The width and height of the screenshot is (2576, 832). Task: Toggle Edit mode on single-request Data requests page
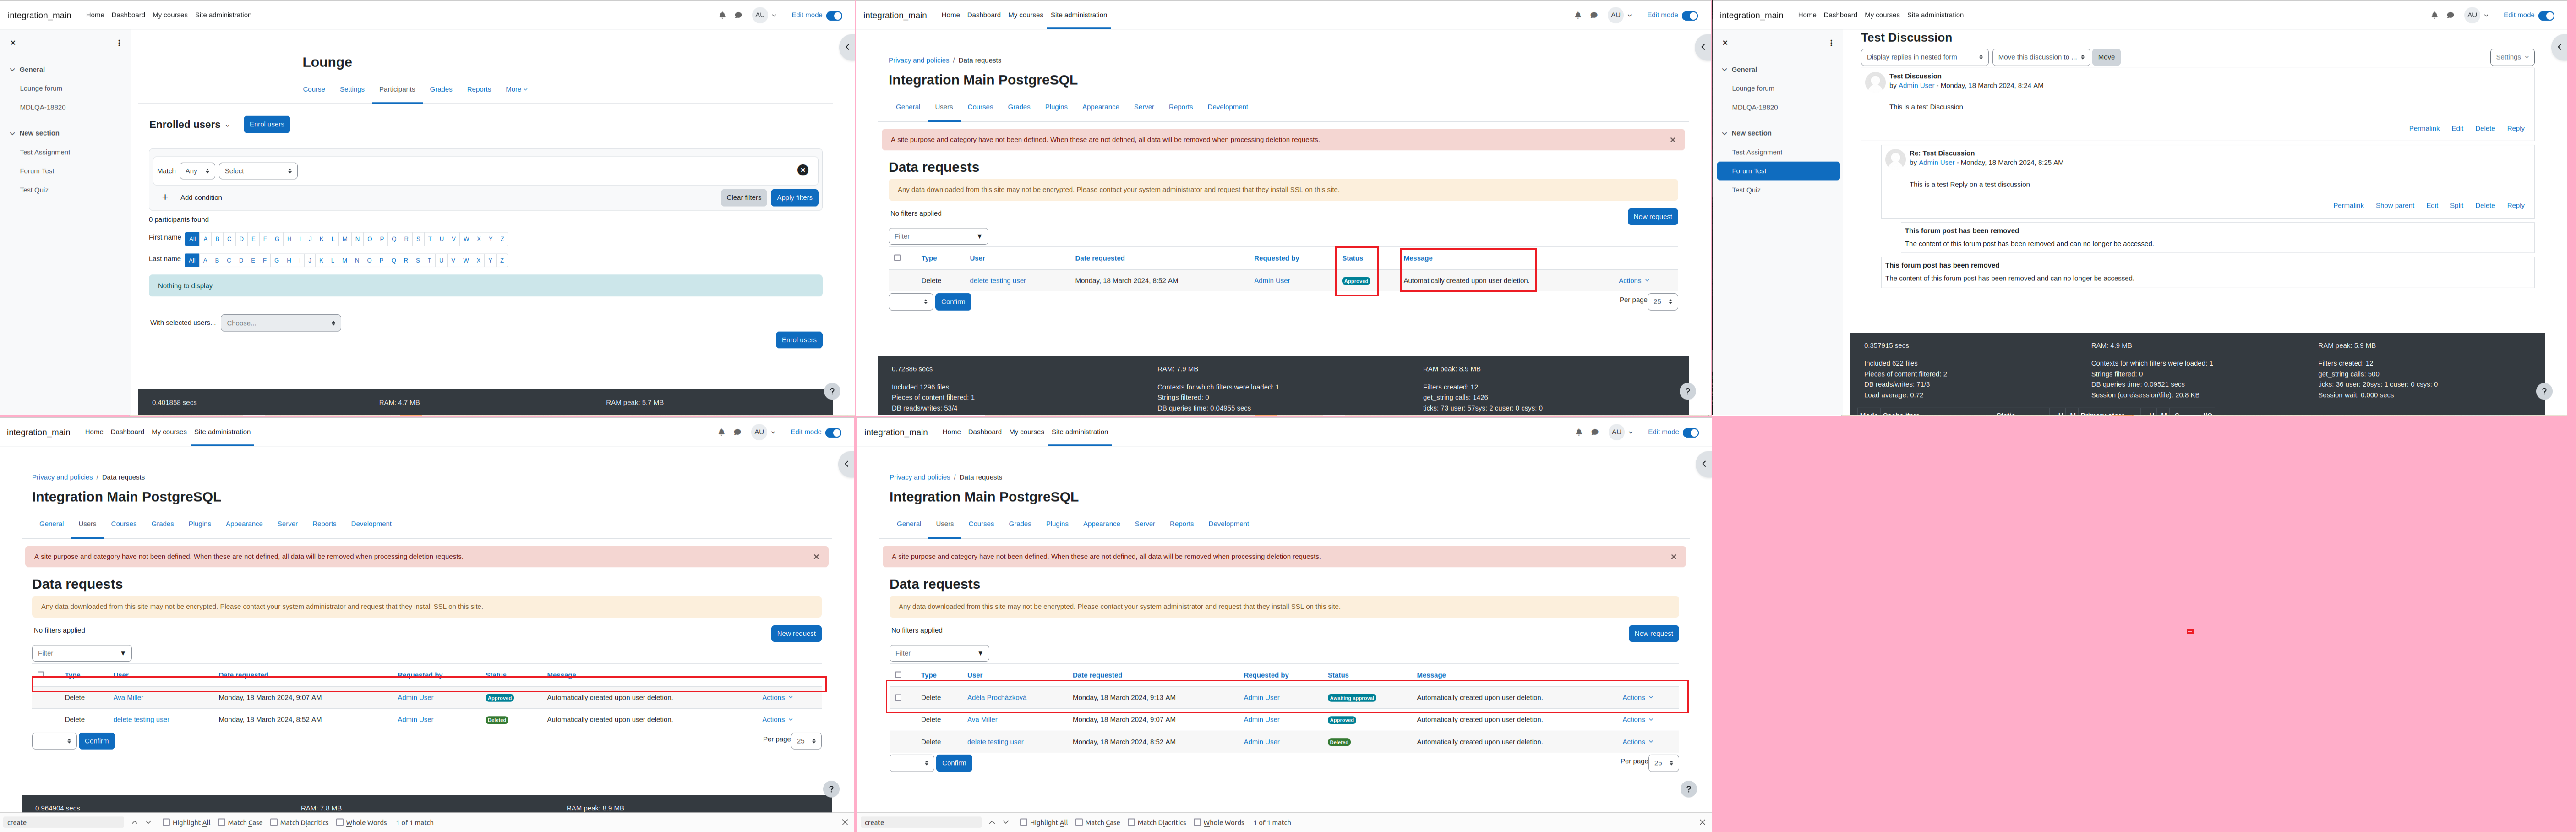1690,15
